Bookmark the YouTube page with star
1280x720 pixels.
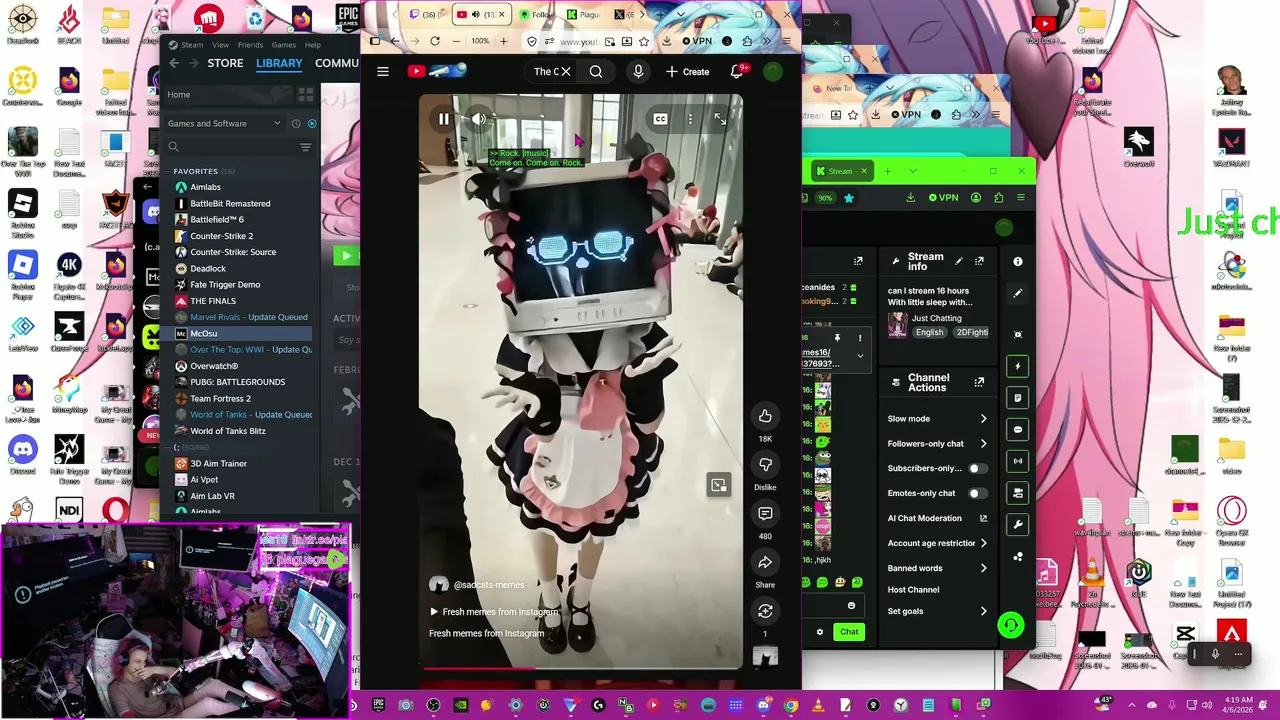tap(644, 41)
